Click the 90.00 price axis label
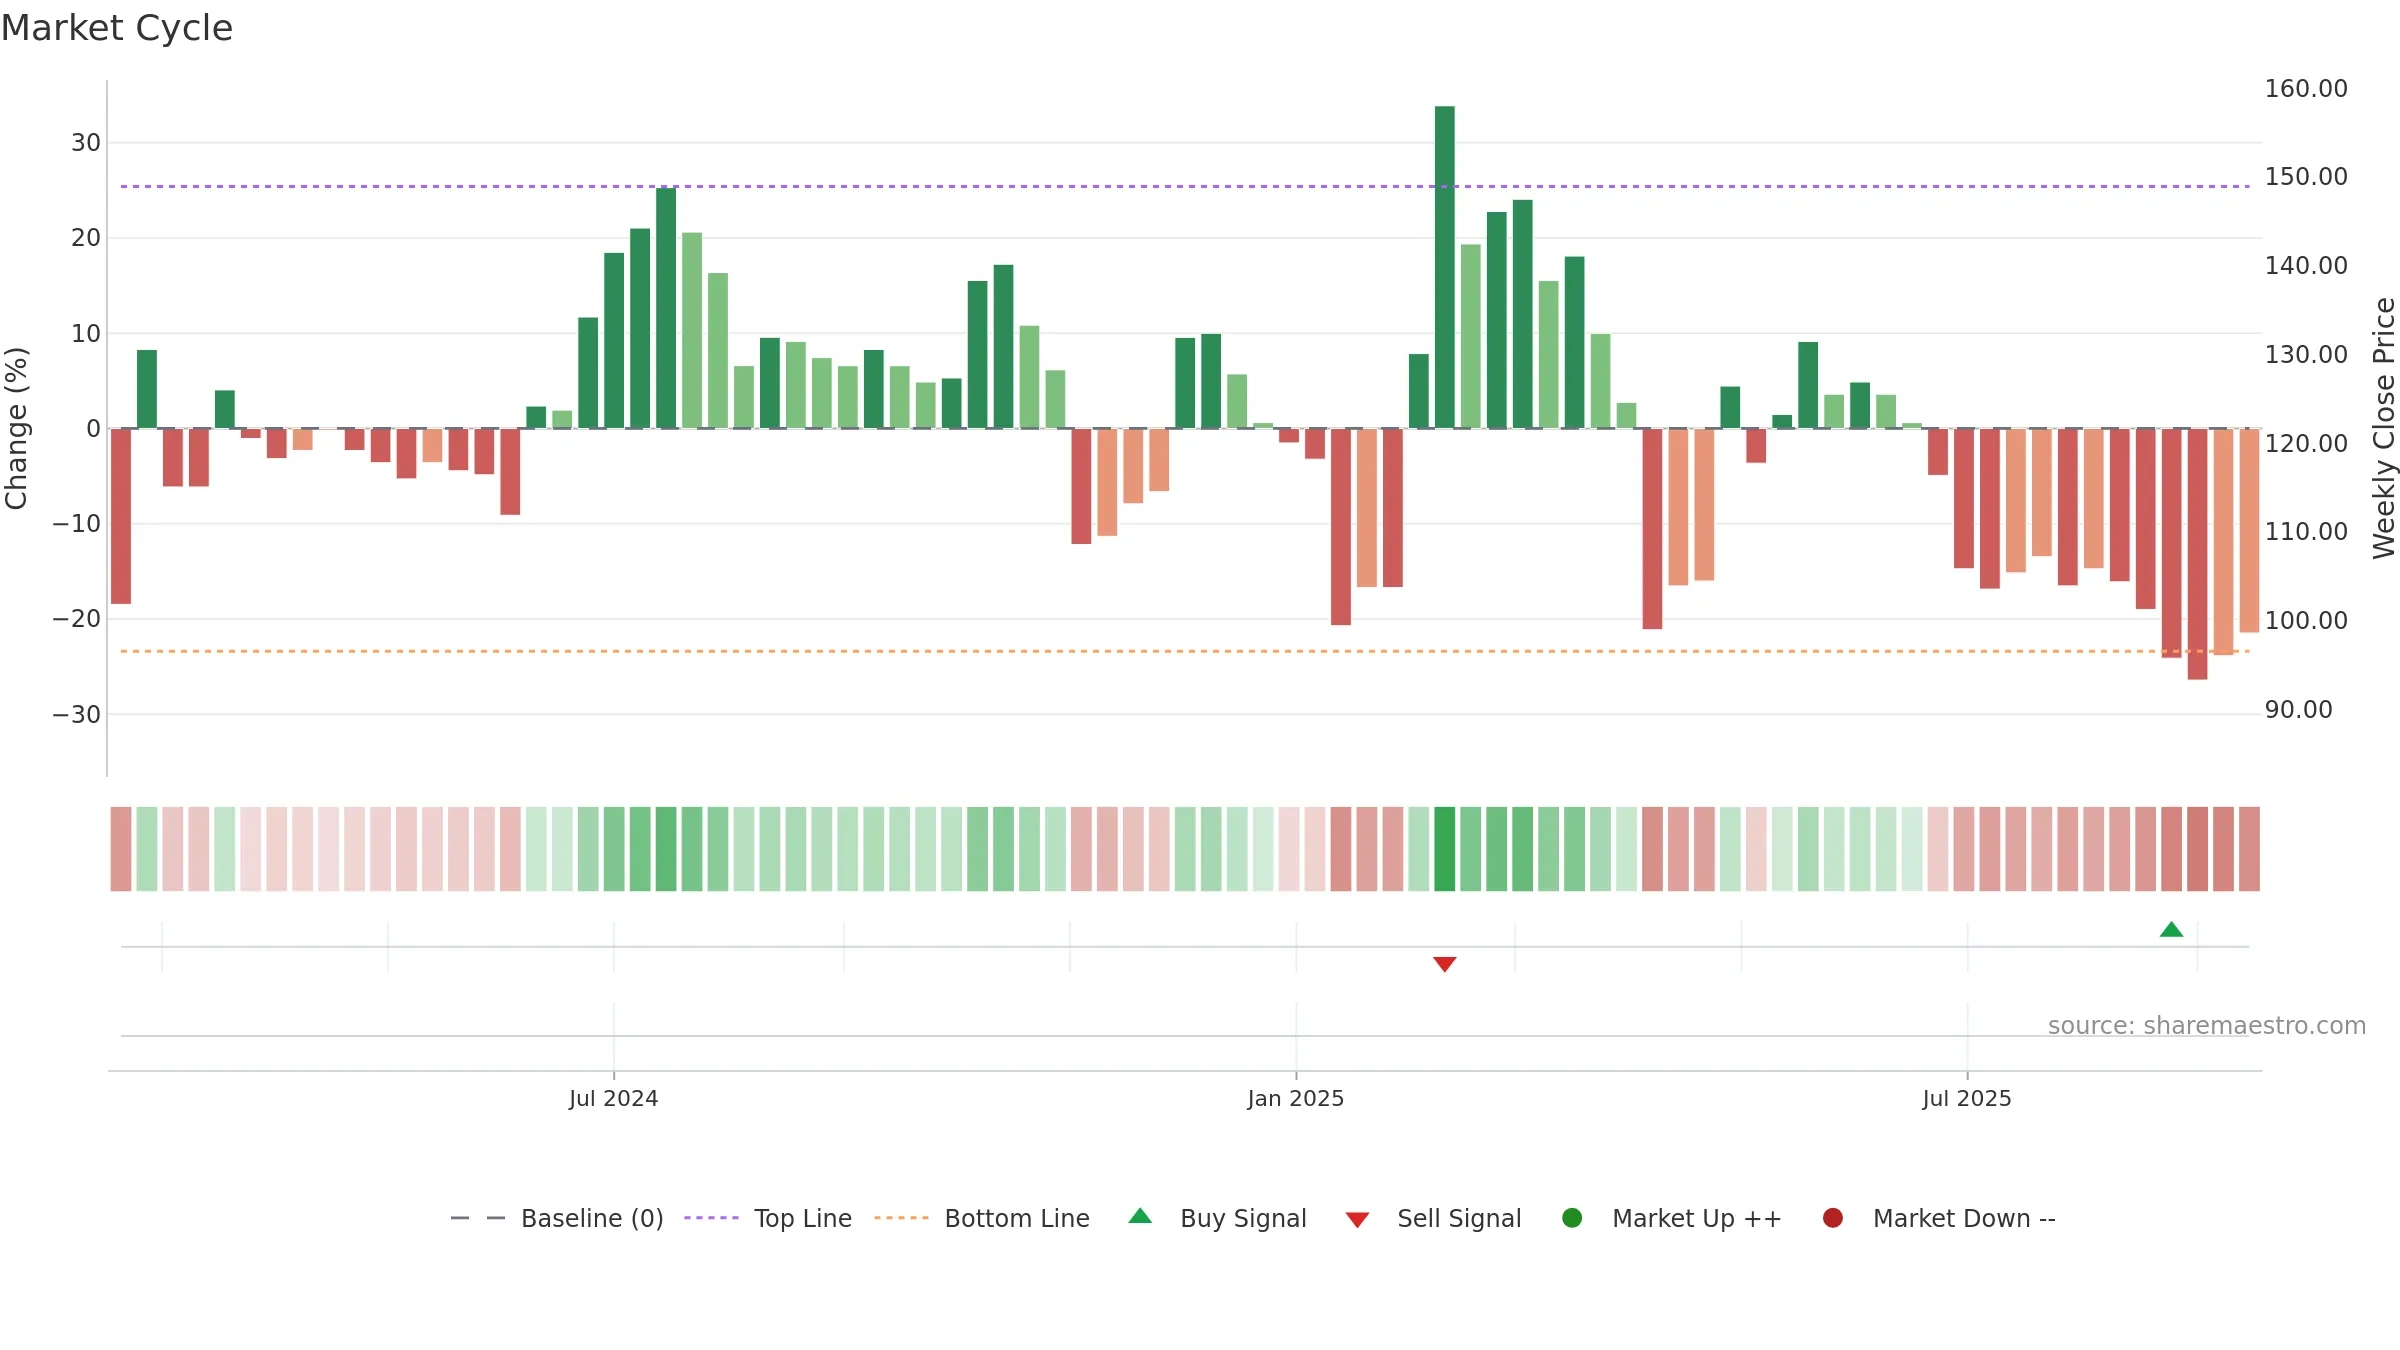Viewport: 2400px width, 1350px height. [2298, 710]
